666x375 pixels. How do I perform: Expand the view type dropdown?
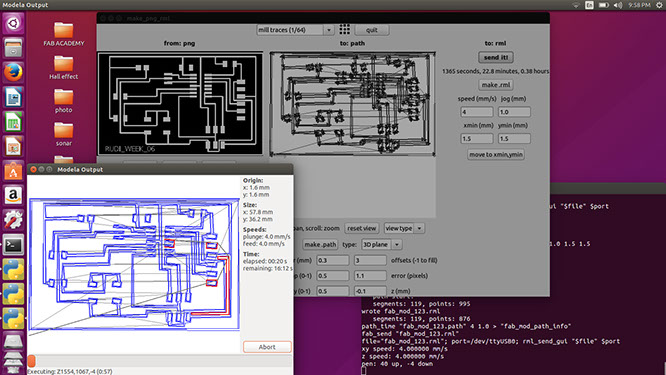coord(404,228)
